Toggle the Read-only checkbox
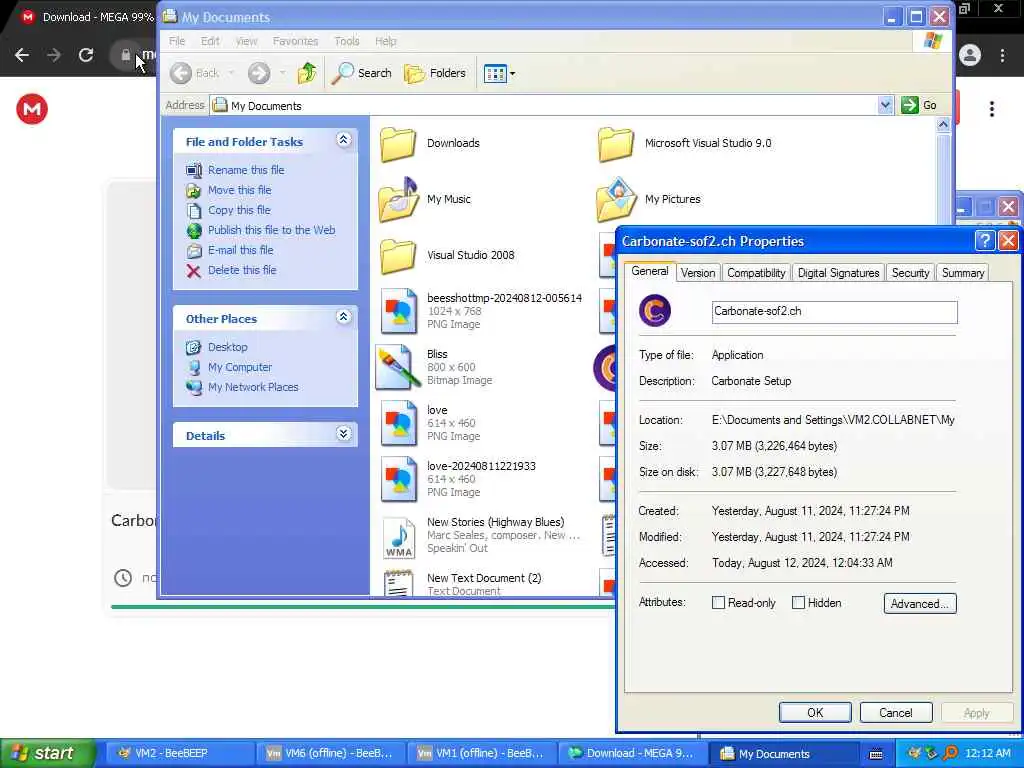1024x768 pixels. coord(718,603)
